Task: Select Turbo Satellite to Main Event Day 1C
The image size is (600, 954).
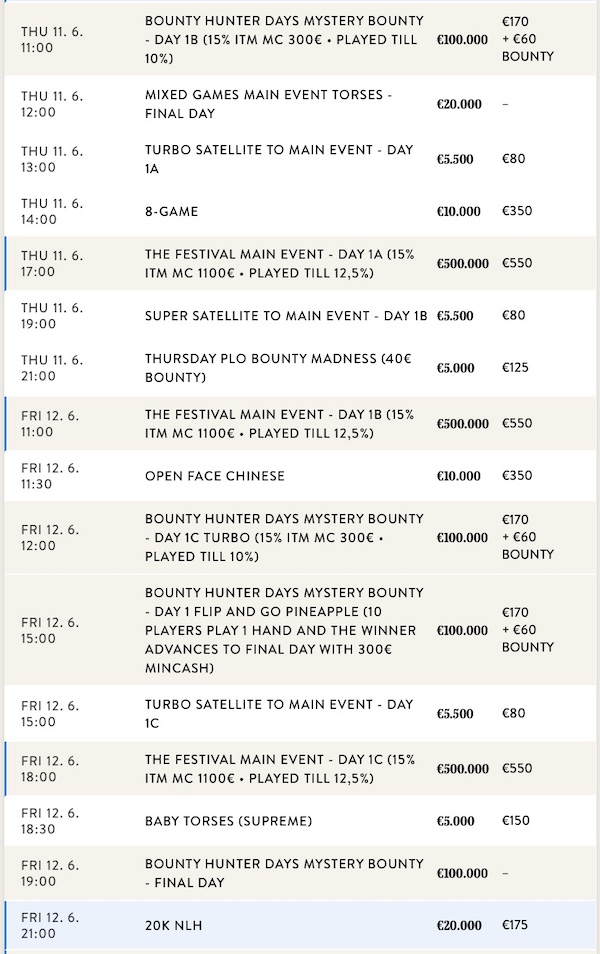Action: [300, 714]
